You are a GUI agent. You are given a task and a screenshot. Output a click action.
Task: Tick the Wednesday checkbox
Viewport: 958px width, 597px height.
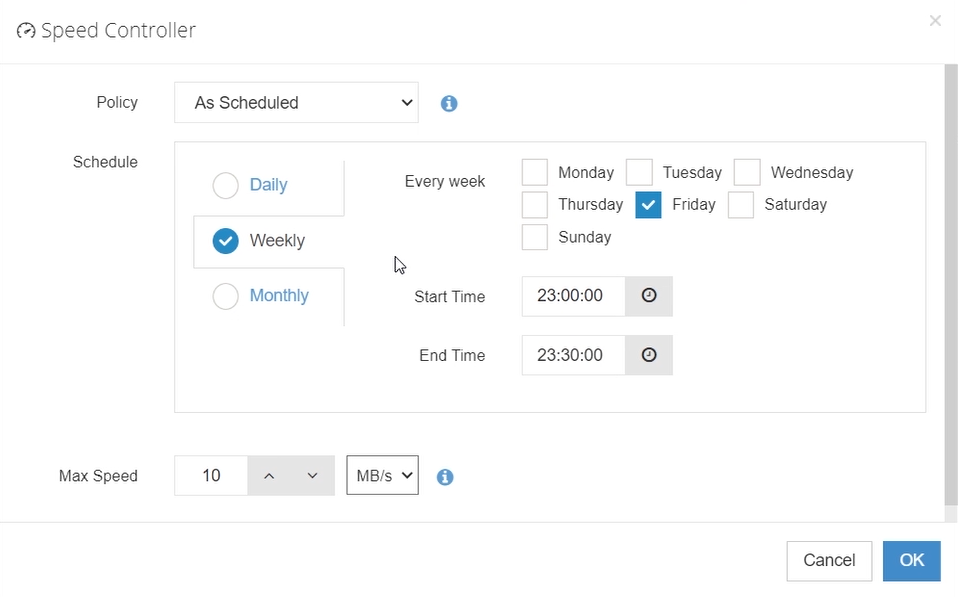747,172
